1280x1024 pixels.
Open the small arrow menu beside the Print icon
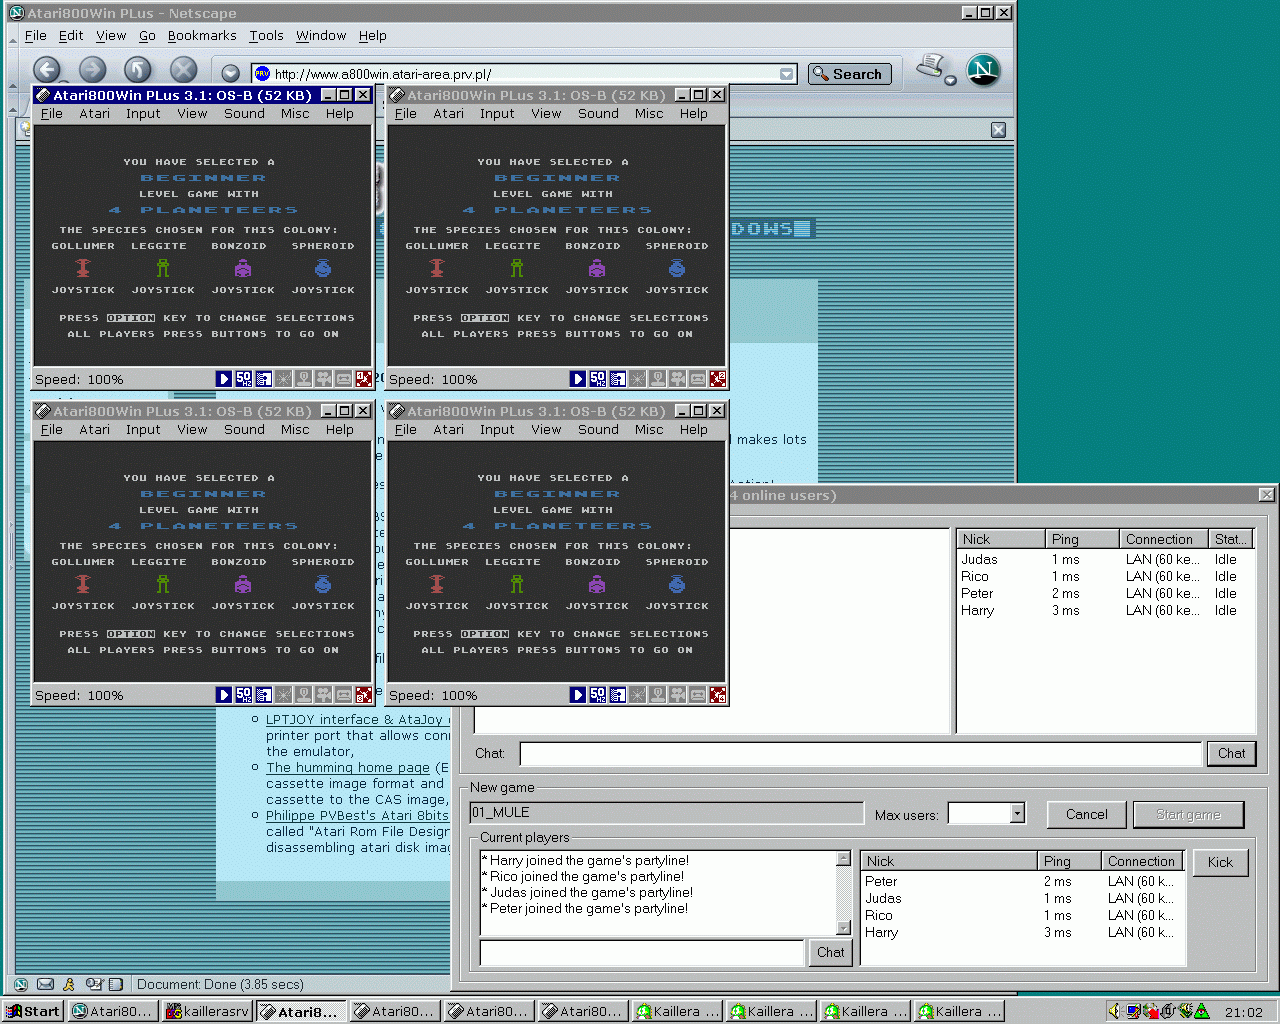950,80
